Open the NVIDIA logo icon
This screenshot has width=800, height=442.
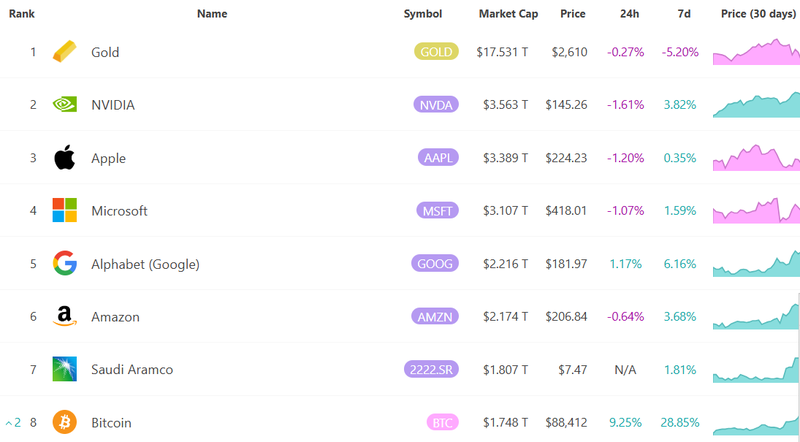(65, 105)
